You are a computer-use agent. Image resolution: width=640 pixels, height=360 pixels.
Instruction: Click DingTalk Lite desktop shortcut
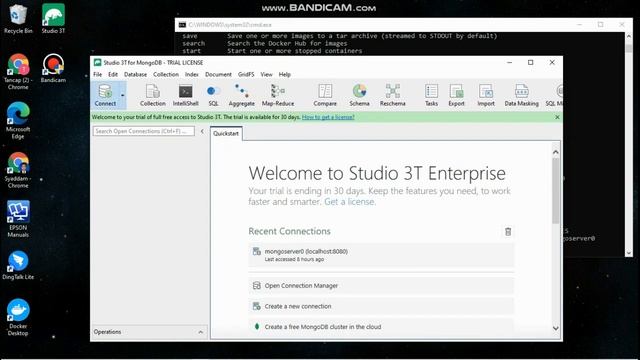[18, 265]
